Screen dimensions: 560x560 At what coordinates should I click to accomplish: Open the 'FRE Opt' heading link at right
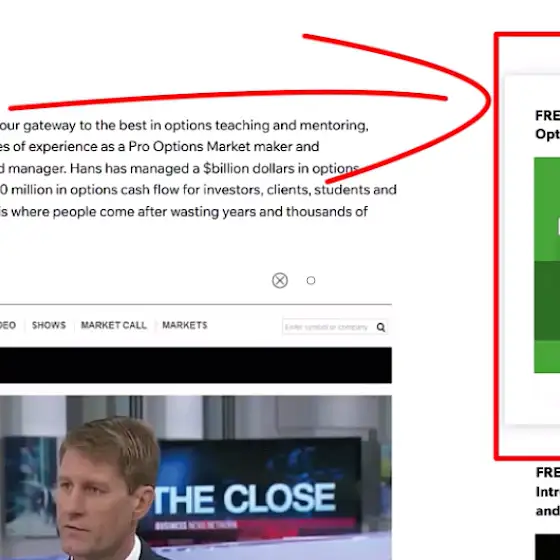tap(548, 125)
